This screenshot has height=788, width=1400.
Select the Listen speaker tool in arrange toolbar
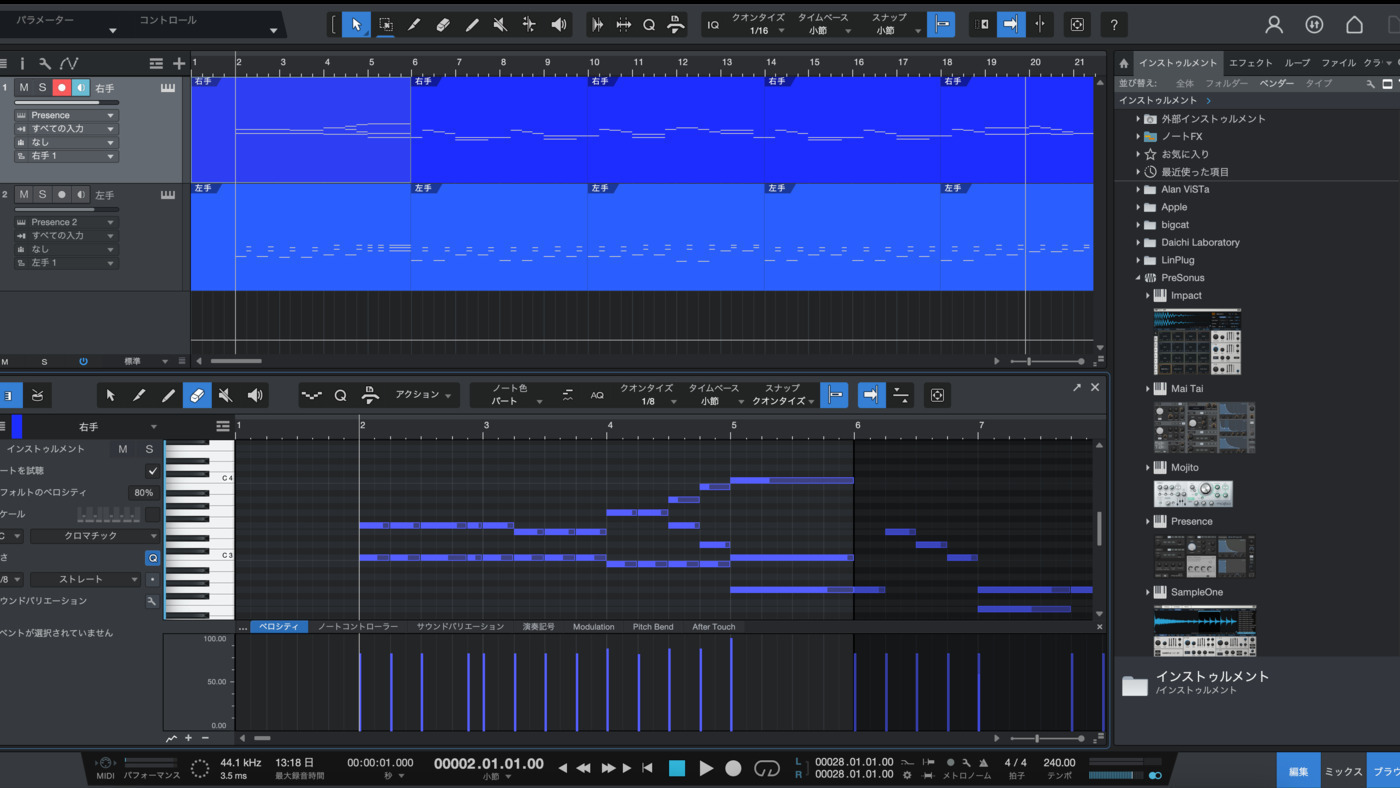558,25
